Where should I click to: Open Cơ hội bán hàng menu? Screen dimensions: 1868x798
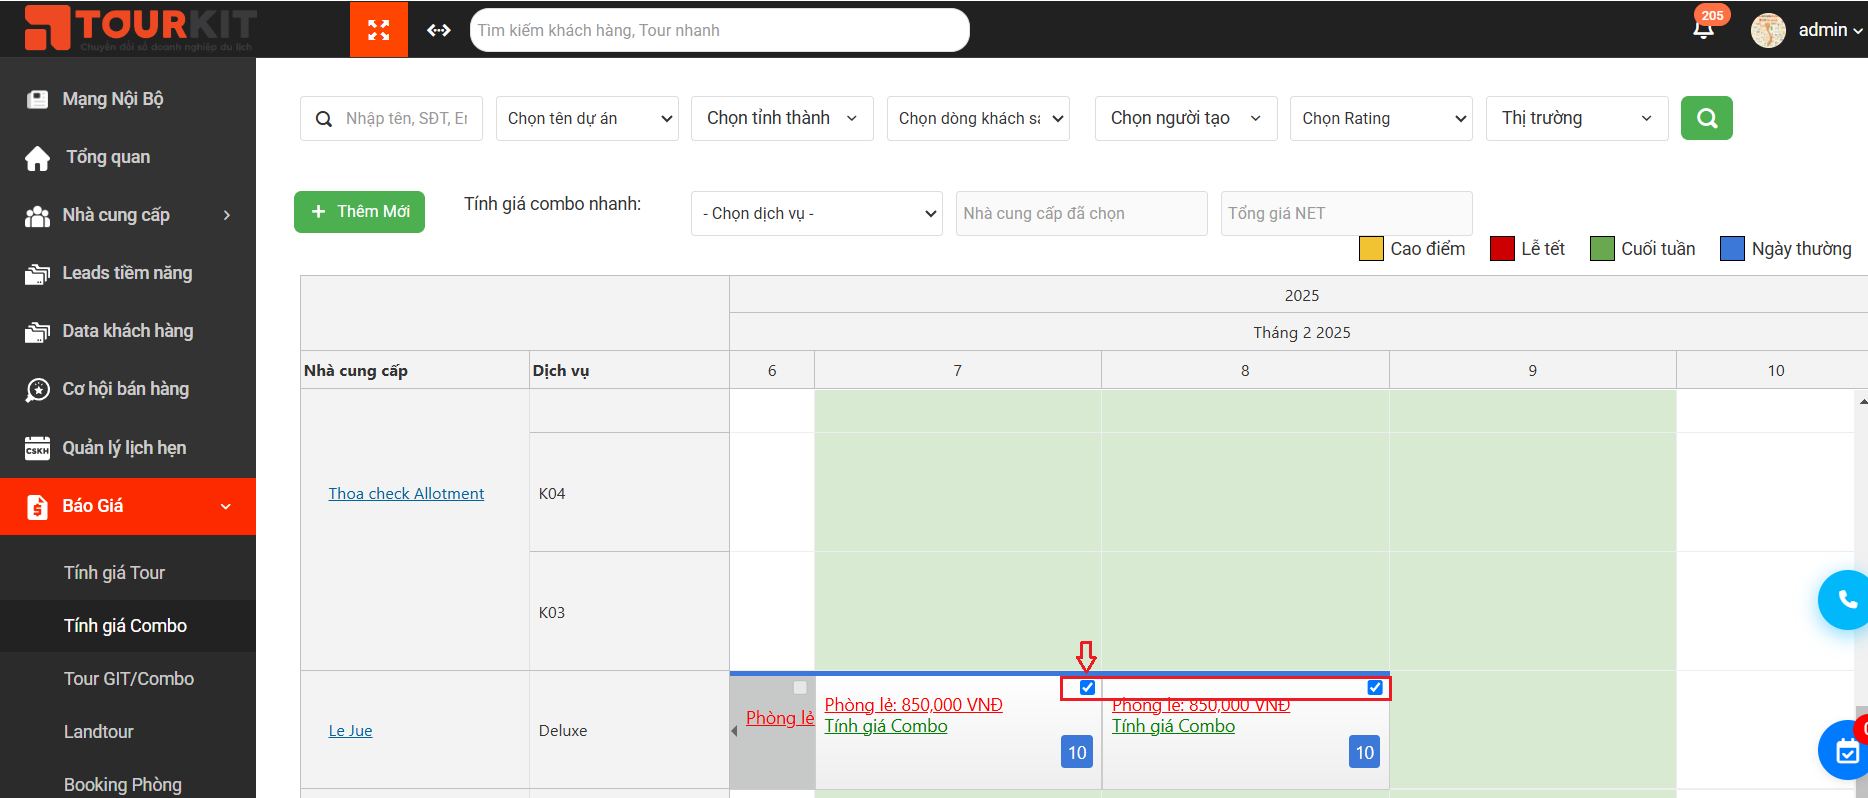pos(128,389)
